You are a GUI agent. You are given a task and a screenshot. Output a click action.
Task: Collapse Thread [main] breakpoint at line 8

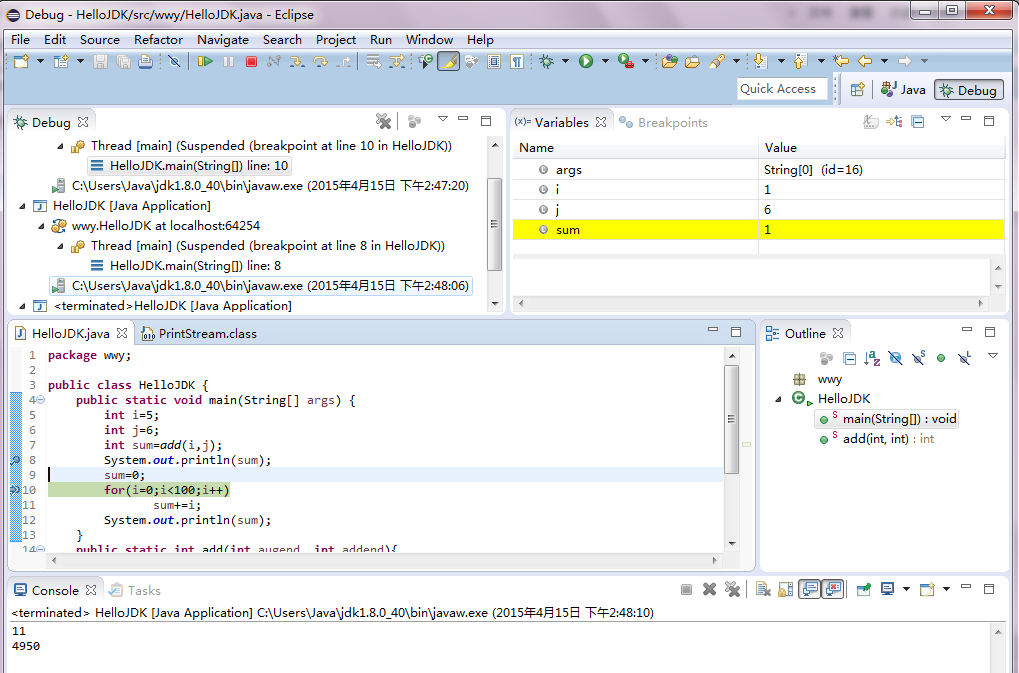coord(60,246)
